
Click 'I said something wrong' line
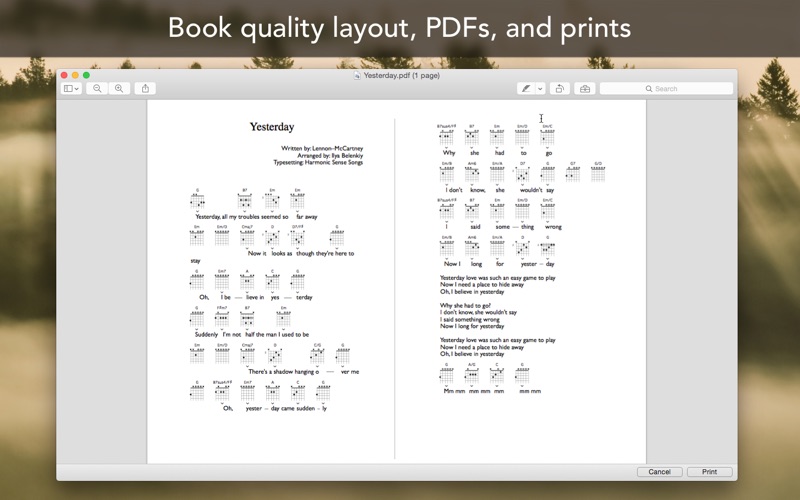click(x=469, y=319)
